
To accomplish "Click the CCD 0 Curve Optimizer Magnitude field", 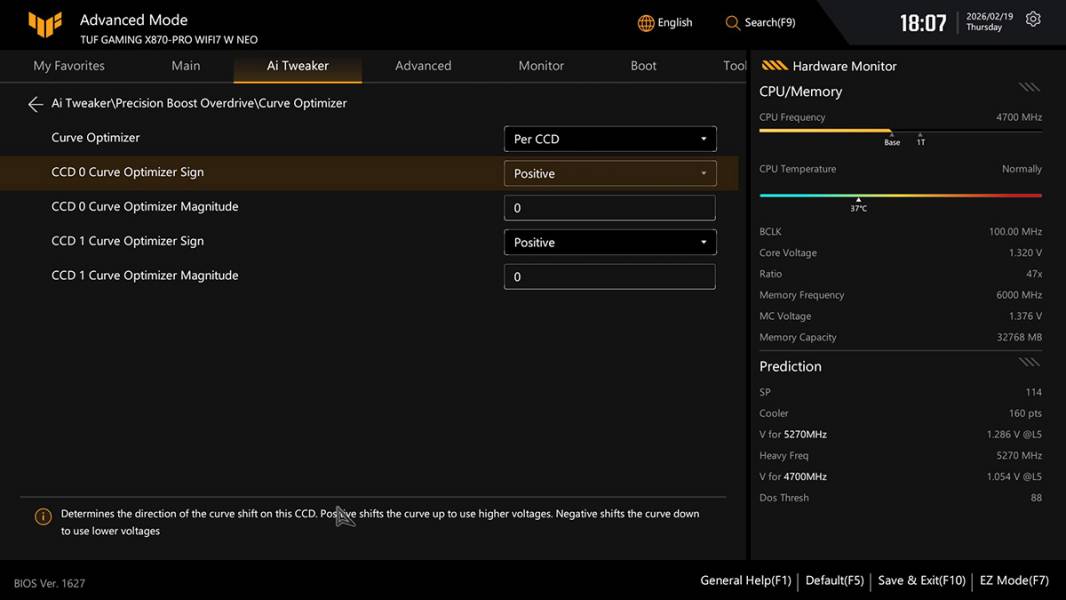I will (x=609, y=208).
